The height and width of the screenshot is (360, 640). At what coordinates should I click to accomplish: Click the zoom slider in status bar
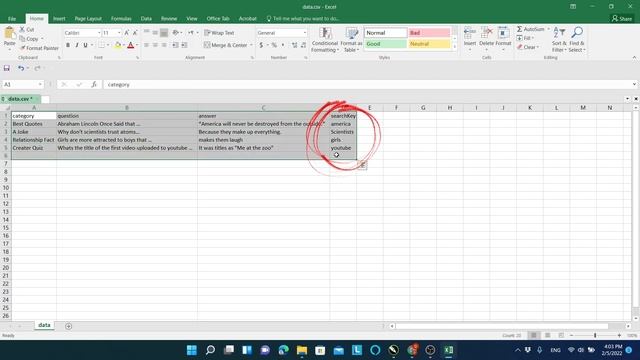click(x=595, y=335)
